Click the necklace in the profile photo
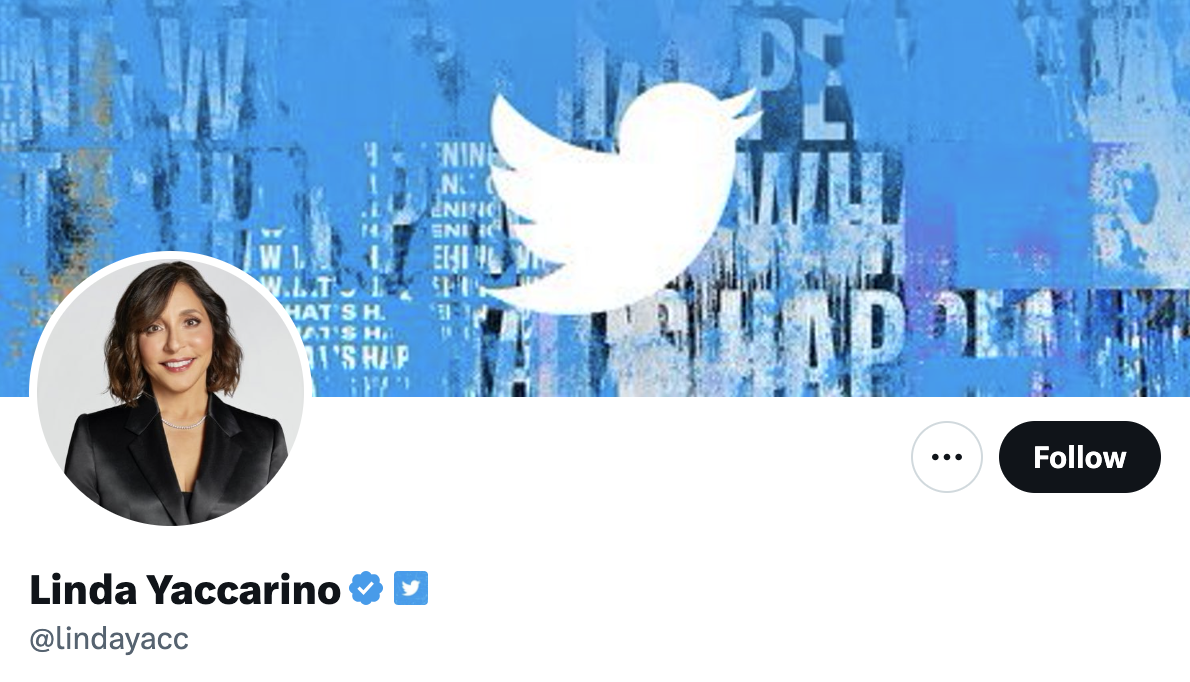 tap(182, 422)
